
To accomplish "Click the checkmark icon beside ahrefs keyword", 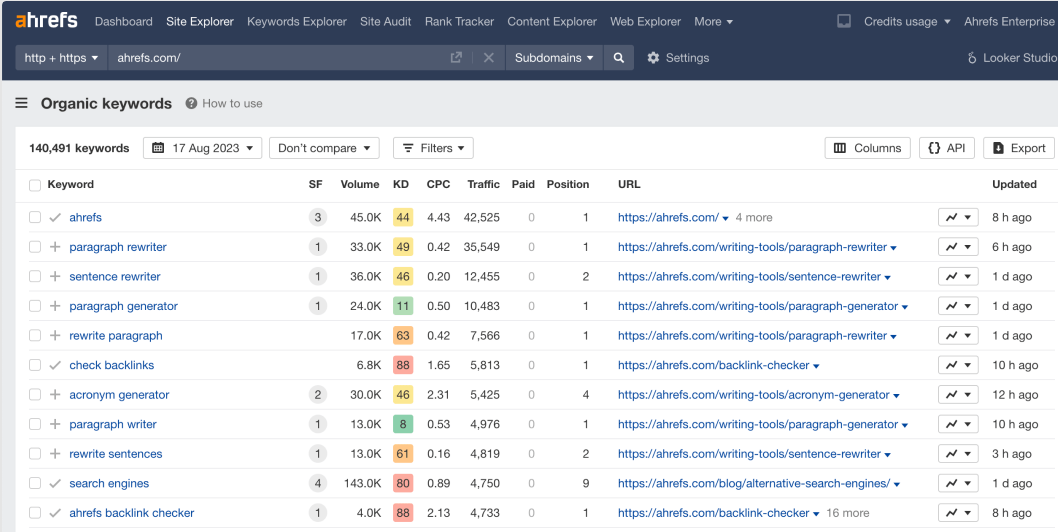I will [x=55, y=217].
